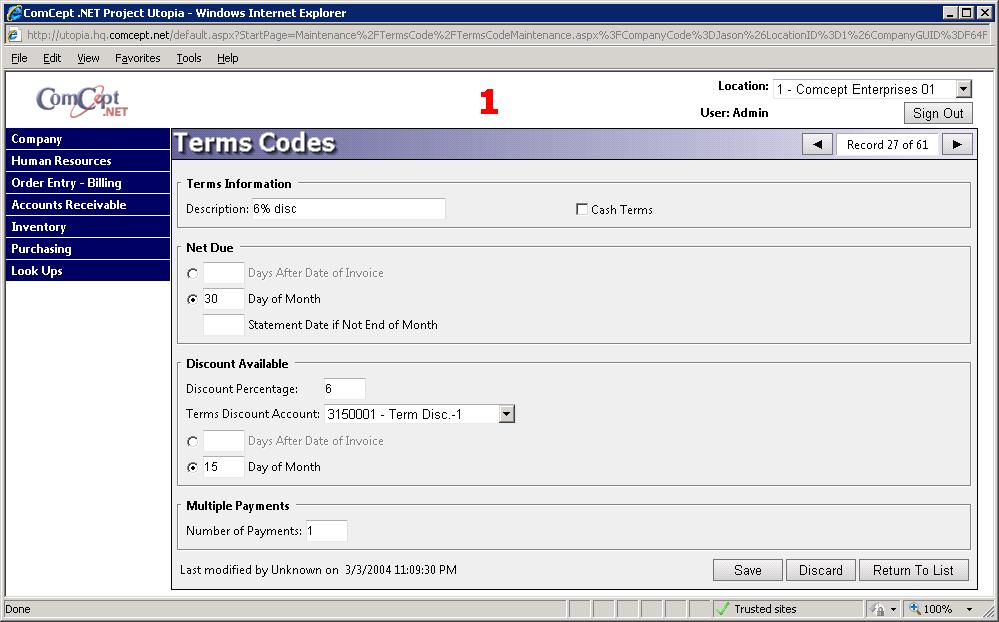Go to the previous record arrow
999x622 pixels.
click(817, 145)
